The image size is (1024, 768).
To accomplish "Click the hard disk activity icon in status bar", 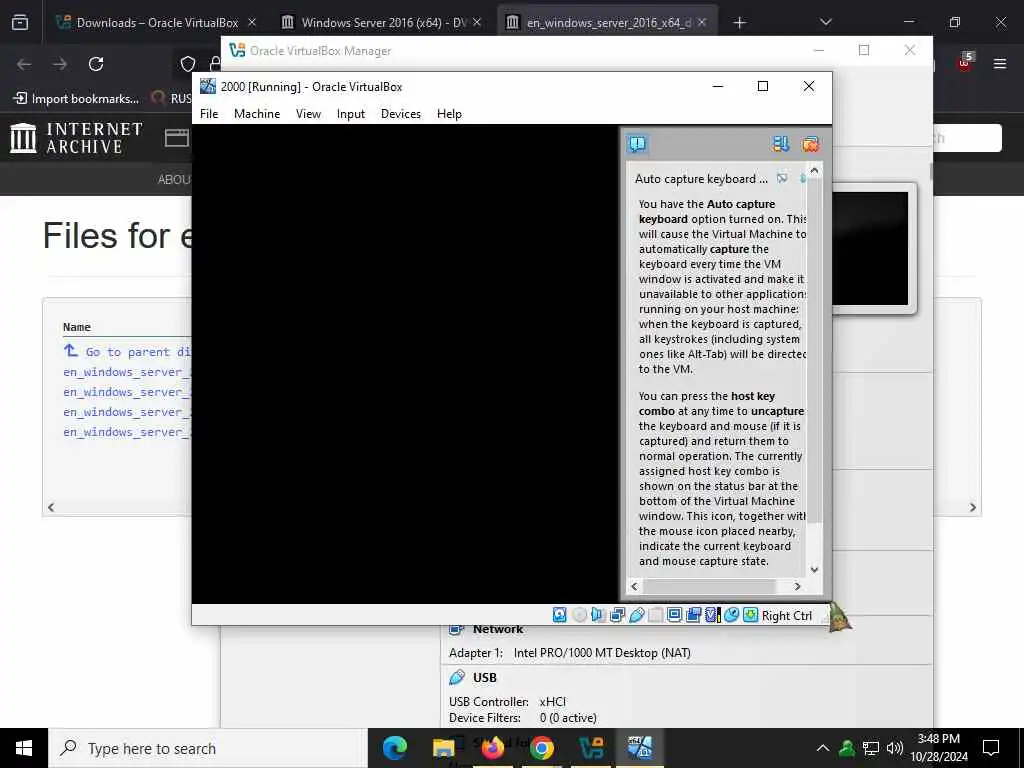I will click(x=560, y=615).
